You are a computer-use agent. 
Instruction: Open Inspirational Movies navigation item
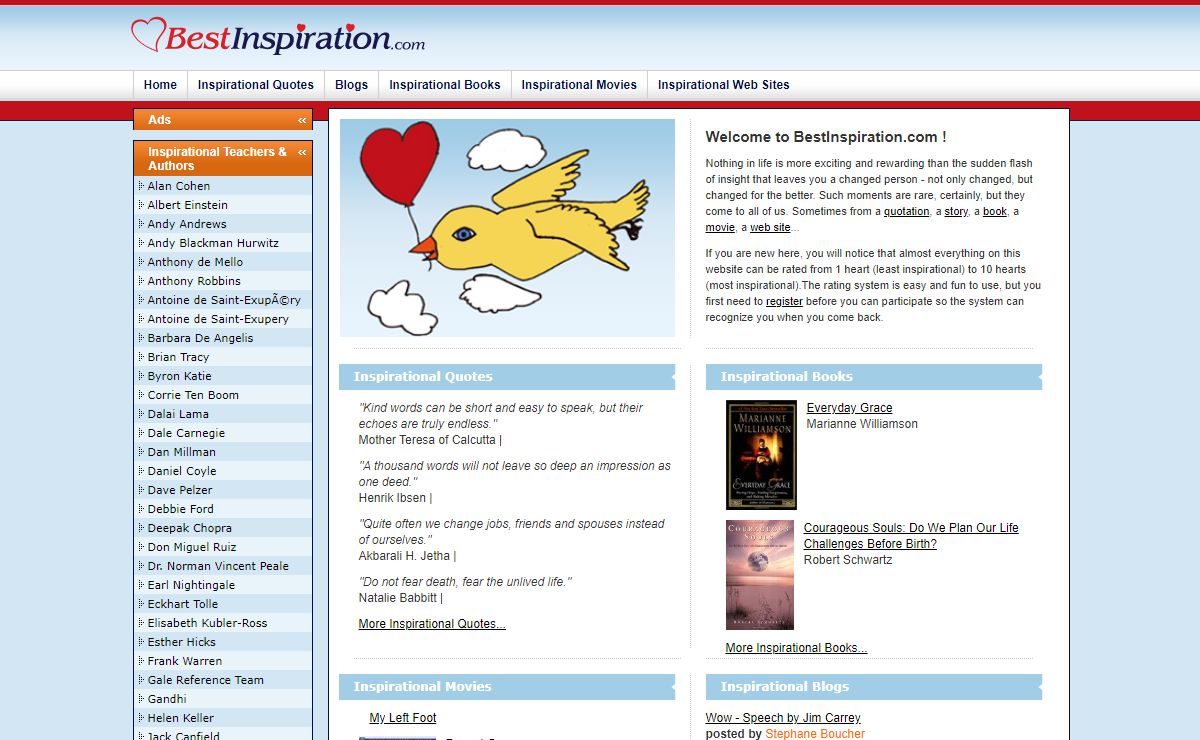click(579, 85)
